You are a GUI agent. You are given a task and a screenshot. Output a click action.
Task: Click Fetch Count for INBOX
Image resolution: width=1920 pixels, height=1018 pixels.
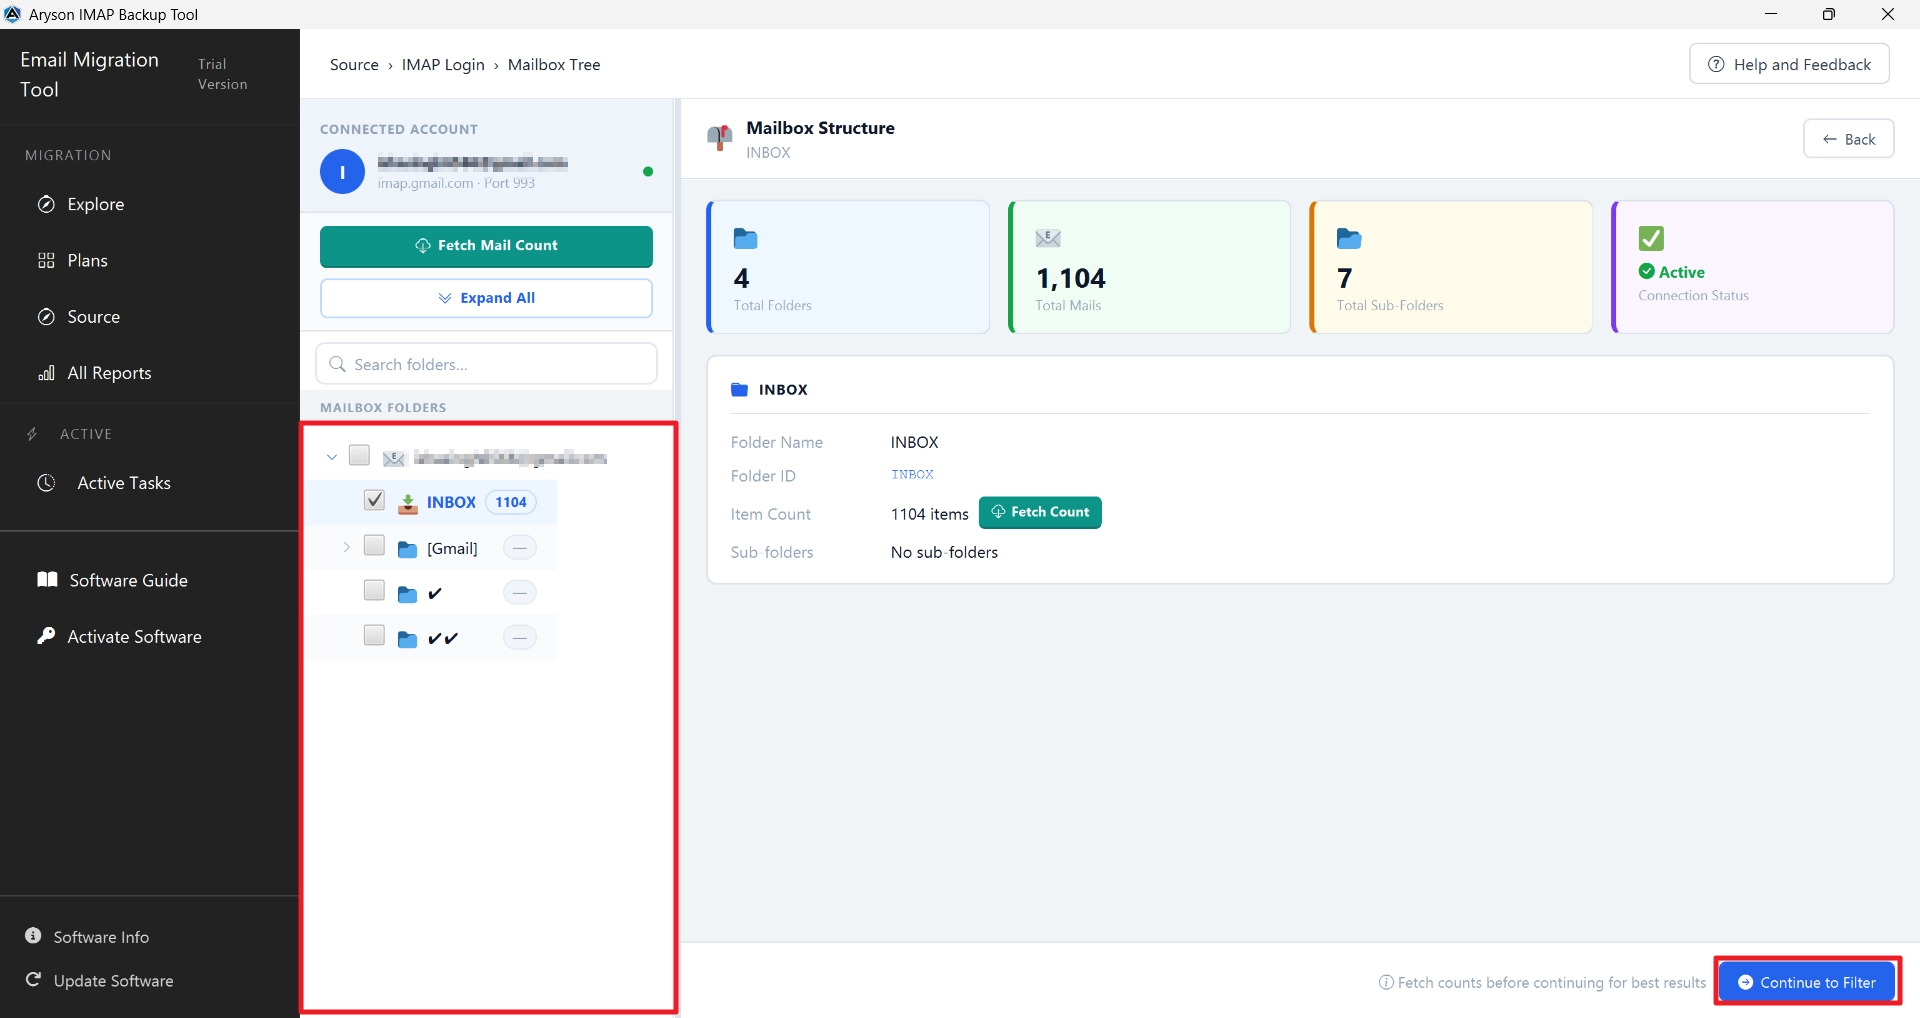(1040, 512)
